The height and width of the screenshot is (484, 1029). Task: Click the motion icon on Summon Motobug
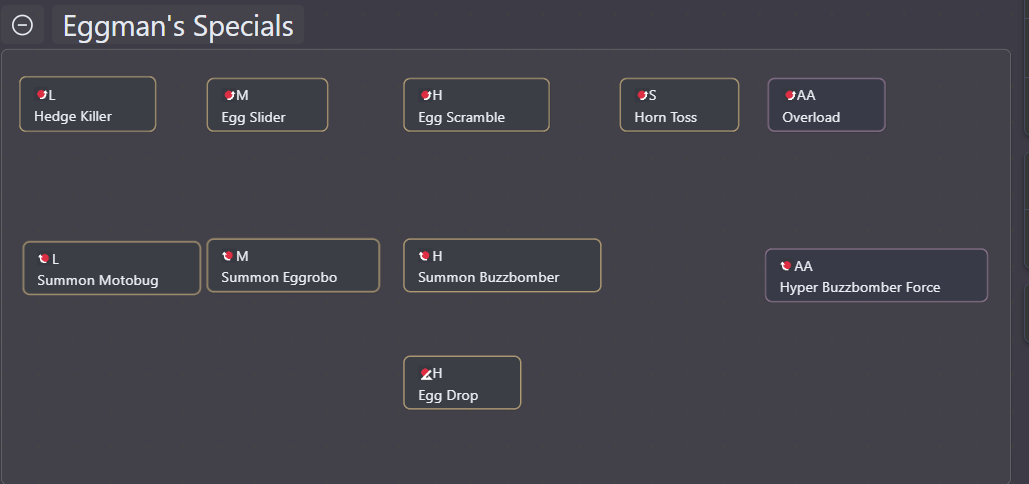(44, 259)
